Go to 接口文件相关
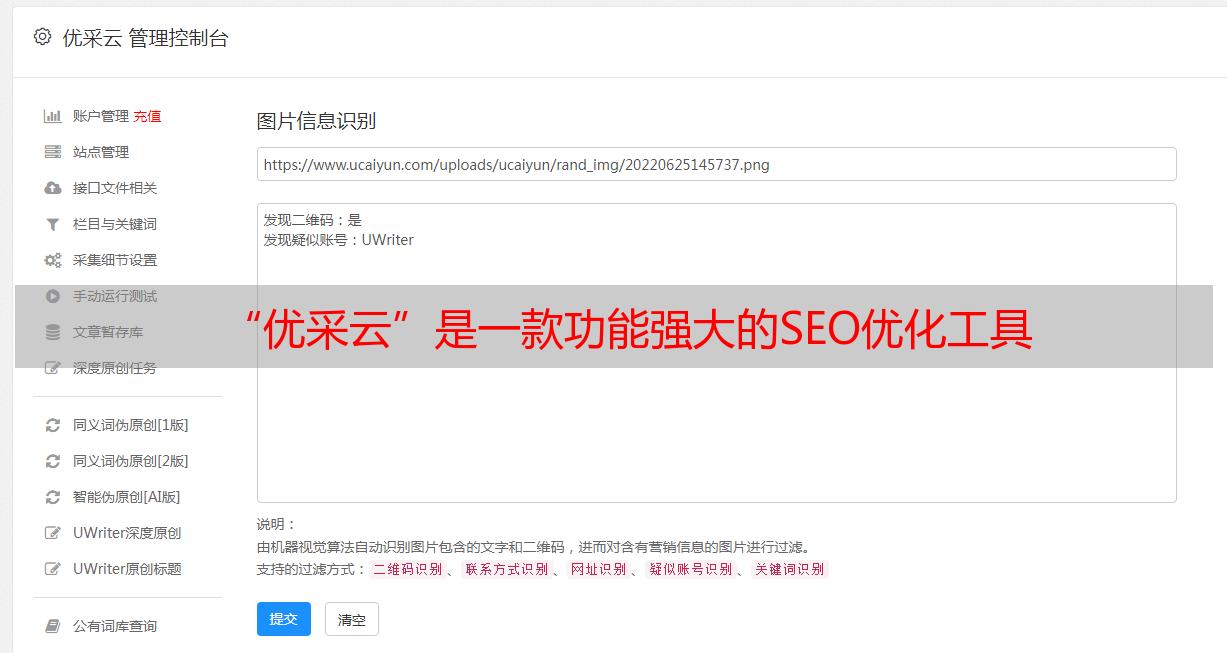This screenshot has height=653, width=1227. (x=115, y=188)
